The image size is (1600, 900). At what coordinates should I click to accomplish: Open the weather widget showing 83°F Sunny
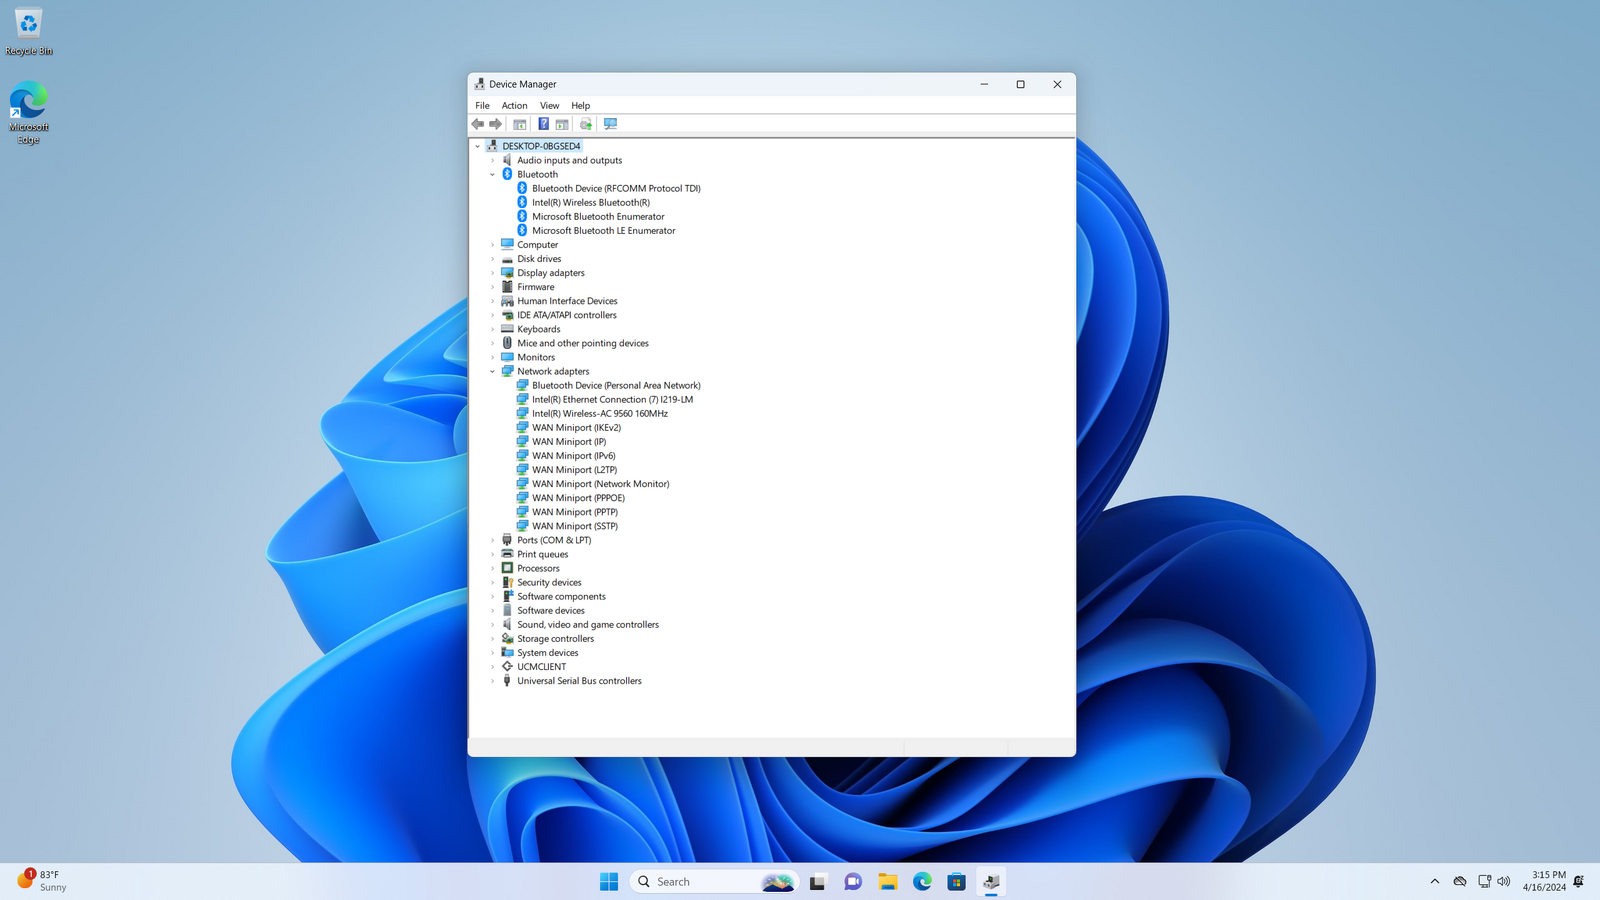[x=42, y=881]
